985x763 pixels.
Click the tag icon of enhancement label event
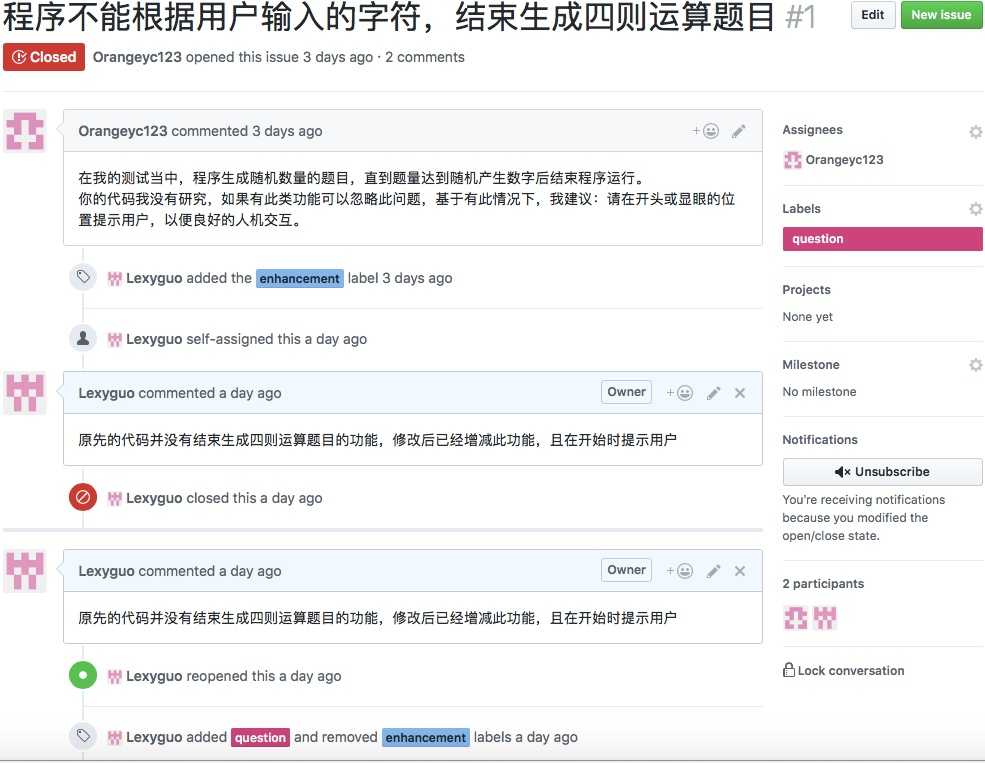[x=83, y=276]
